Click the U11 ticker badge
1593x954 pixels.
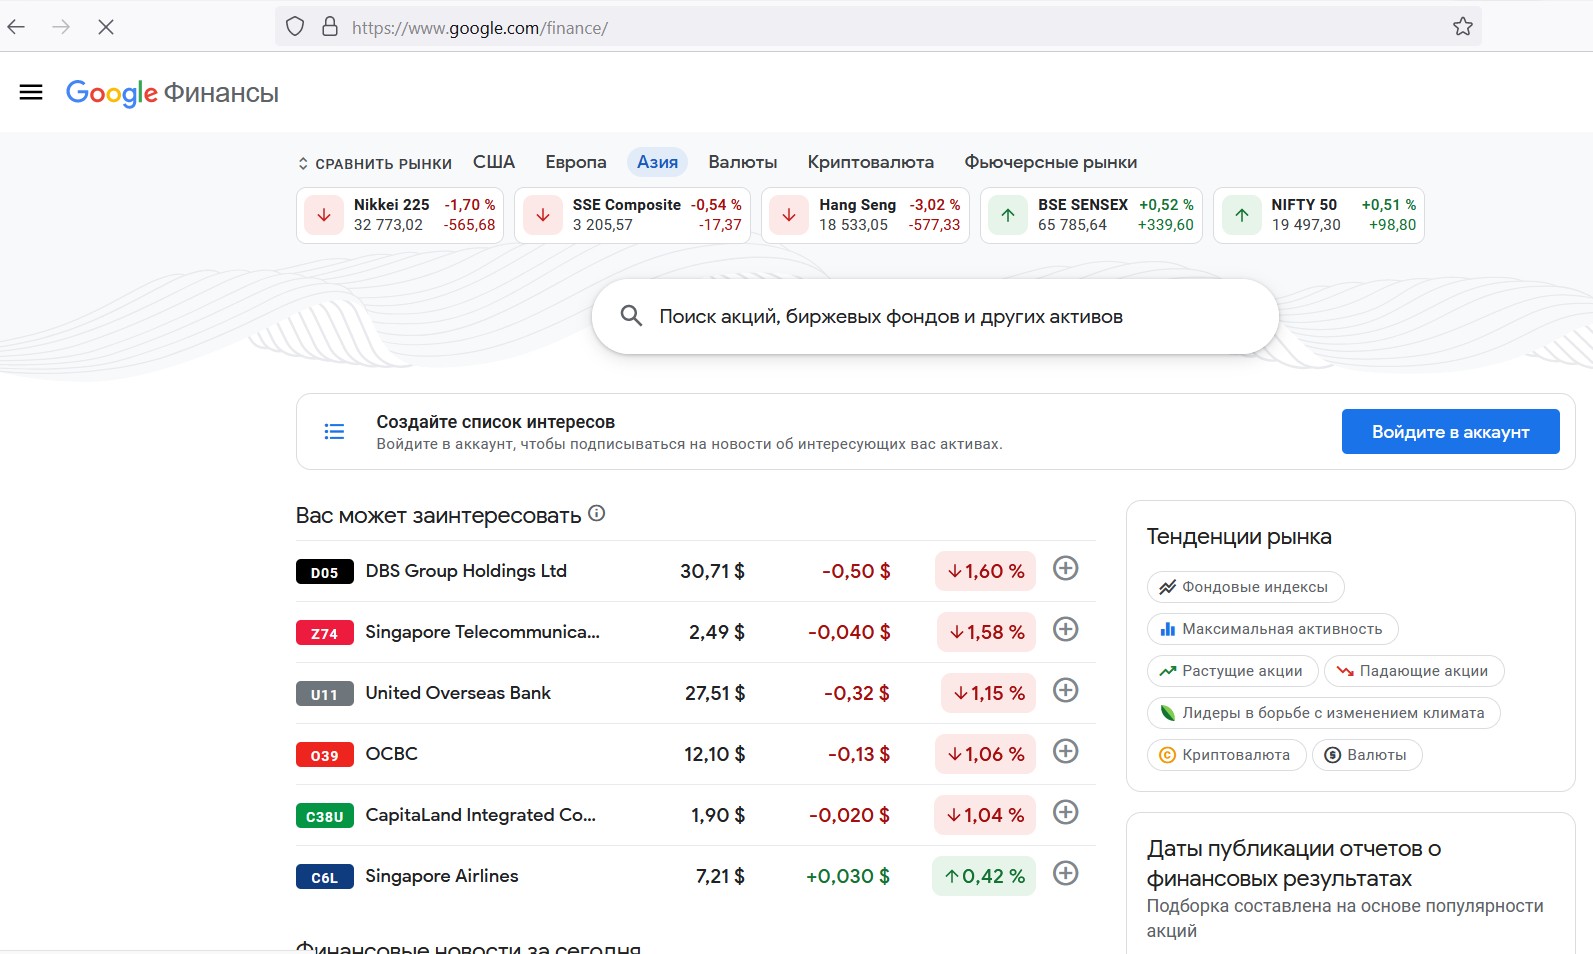click(325, 694)
